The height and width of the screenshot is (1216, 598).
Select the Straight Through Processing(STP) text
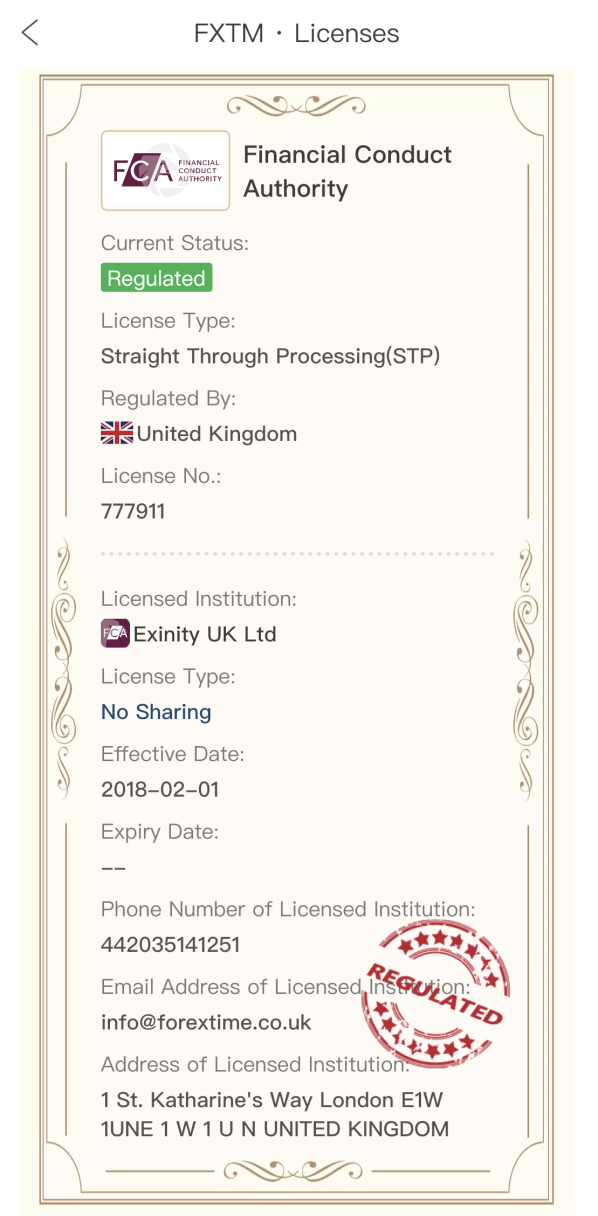271,357
